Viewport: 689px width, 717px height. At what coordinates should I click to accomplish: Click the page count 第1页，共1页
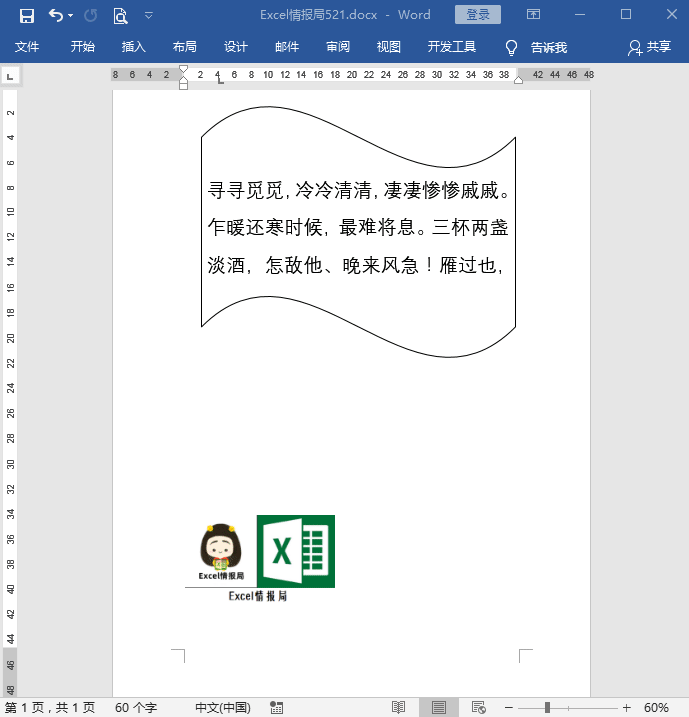50,707
